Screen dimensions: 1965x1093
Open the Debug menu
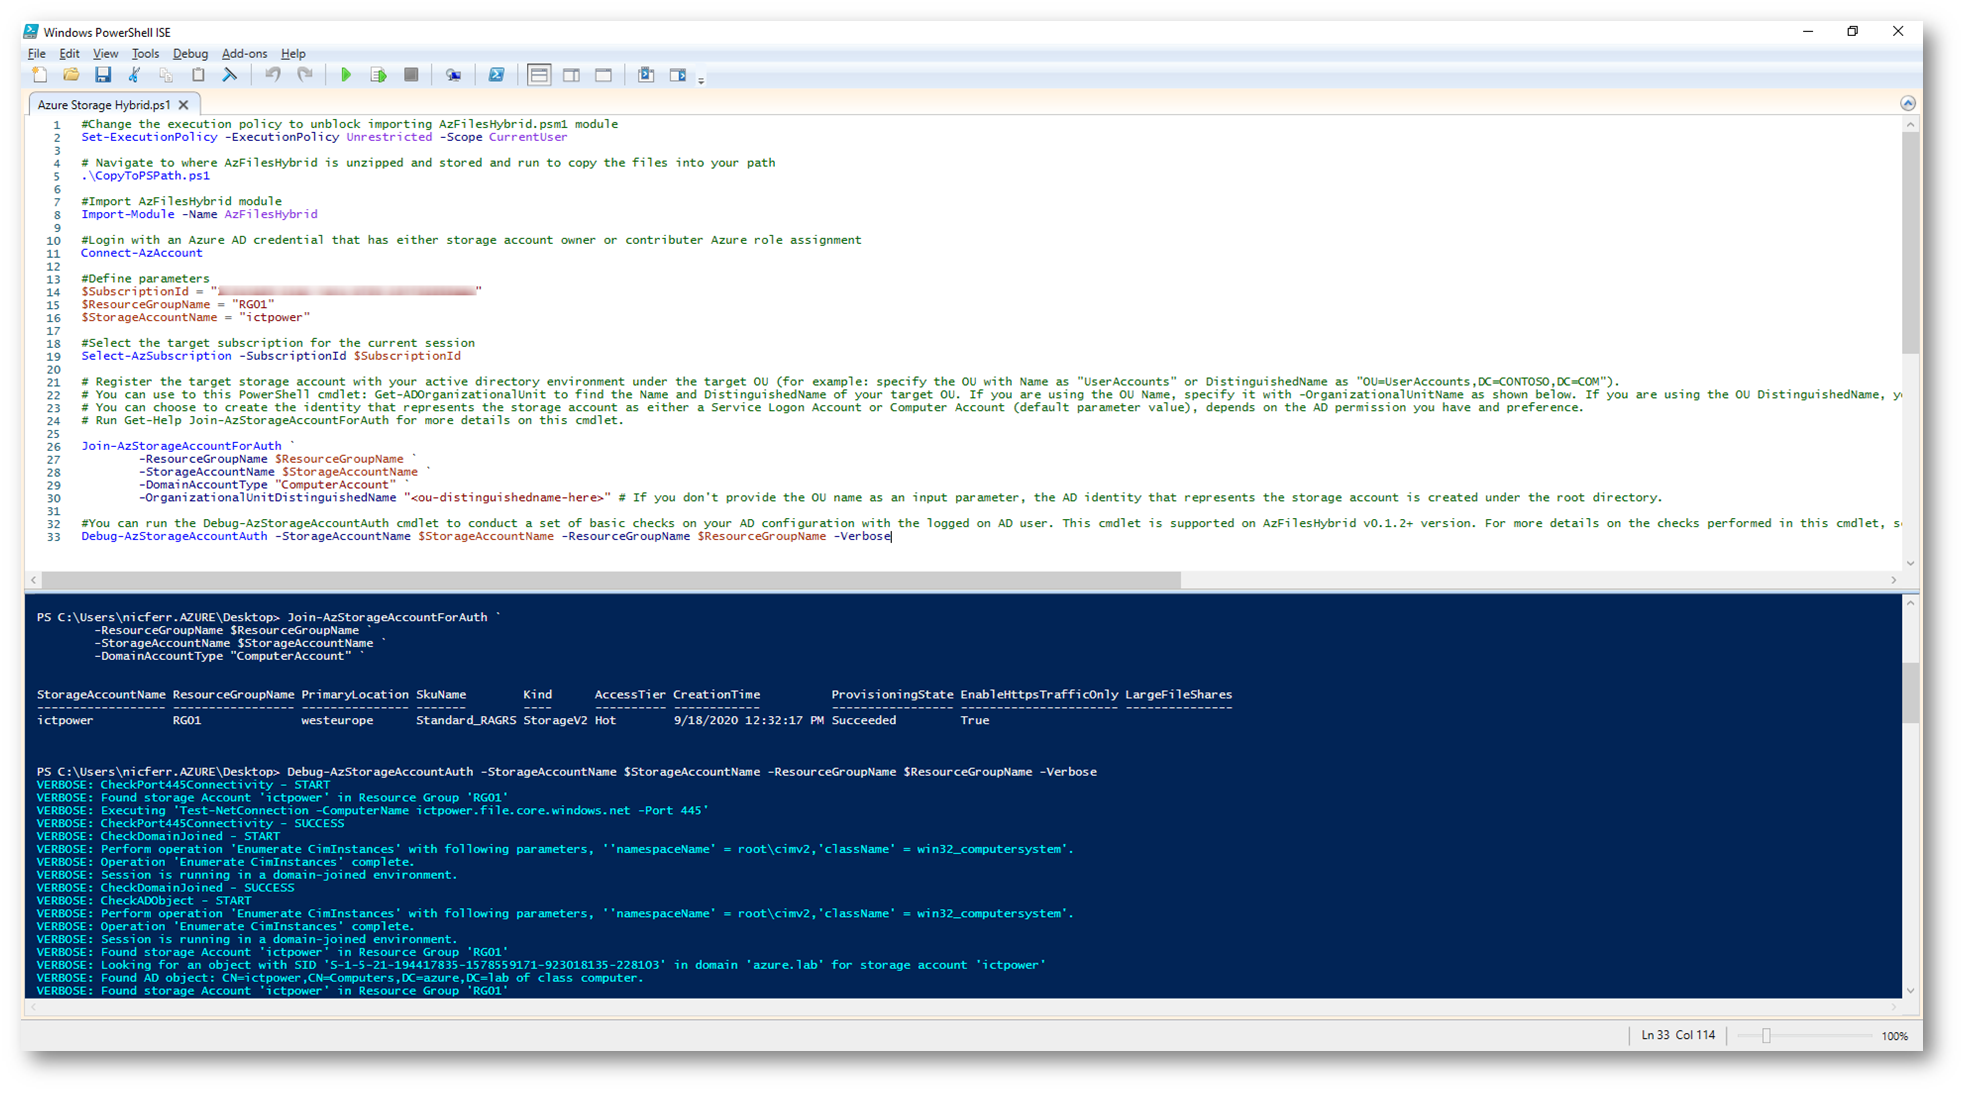point(190,54)
